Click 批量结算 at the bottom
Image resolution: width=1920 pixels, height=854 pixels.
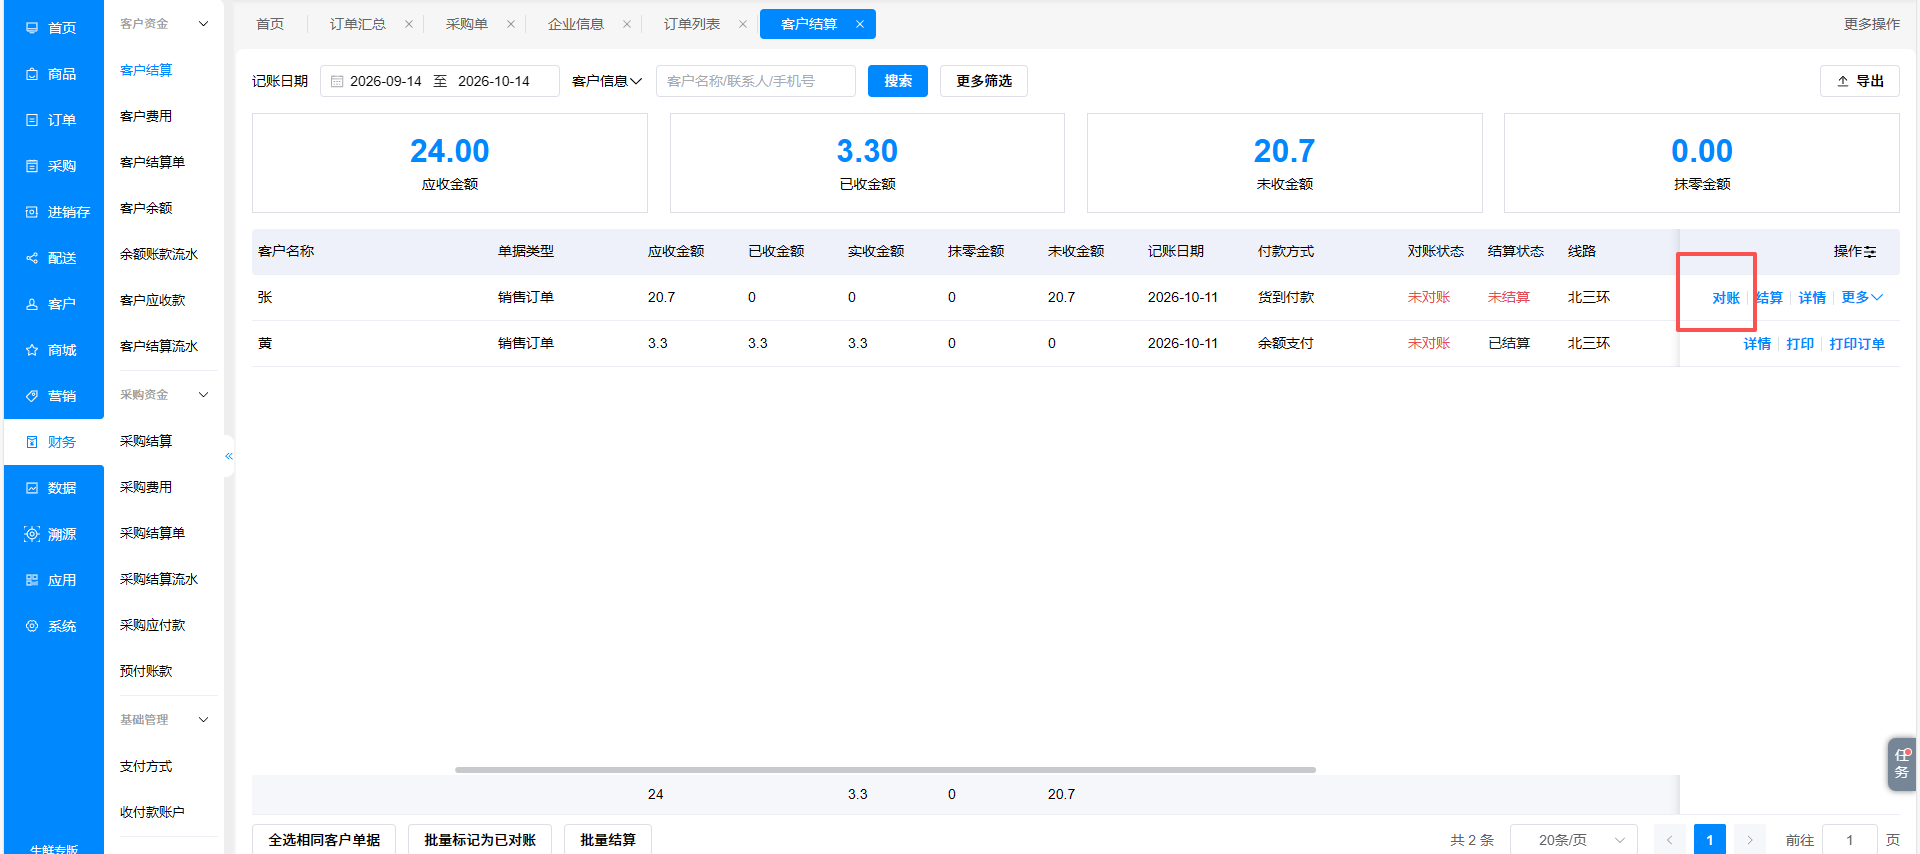[x=608, y=840]
